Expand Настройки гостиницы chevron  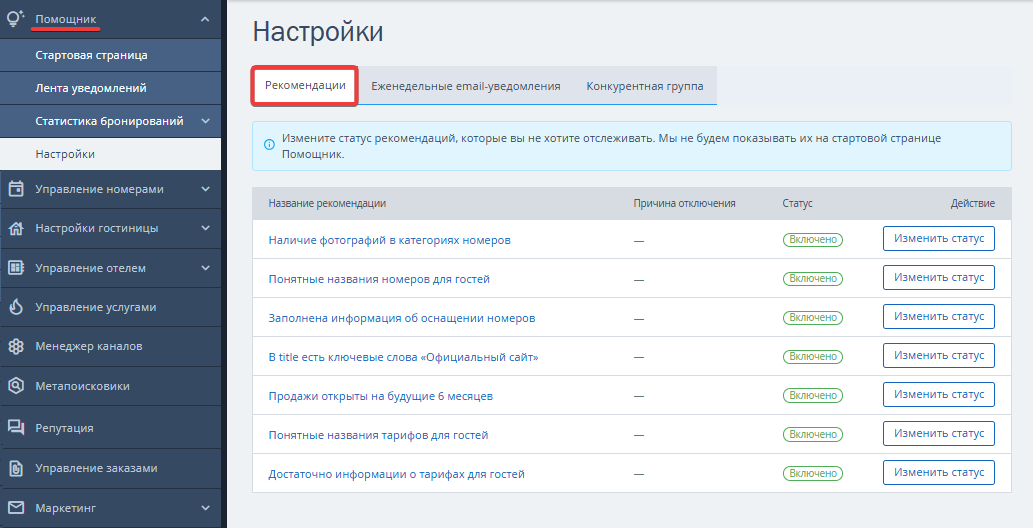point(205,228)
